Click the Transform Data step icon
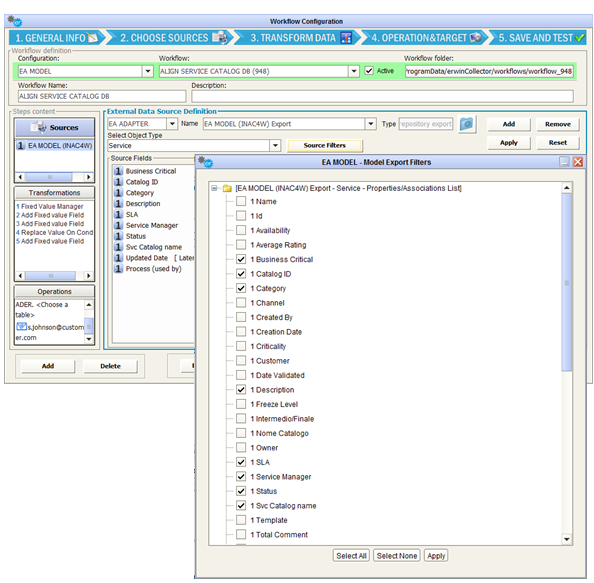The width and height of the screenshot is (594, 583). point(346,38)
